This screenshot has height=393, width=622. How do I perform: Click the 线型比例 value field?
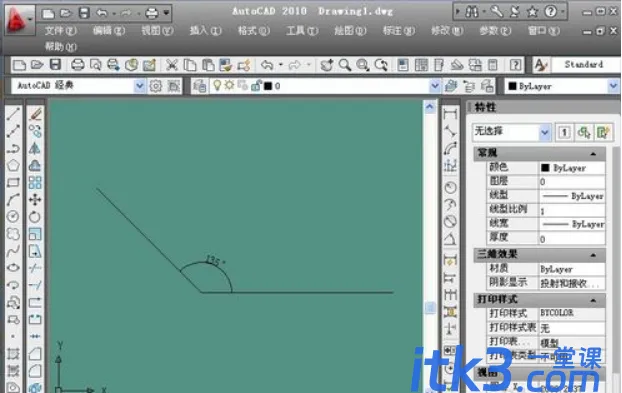point(572,211)
